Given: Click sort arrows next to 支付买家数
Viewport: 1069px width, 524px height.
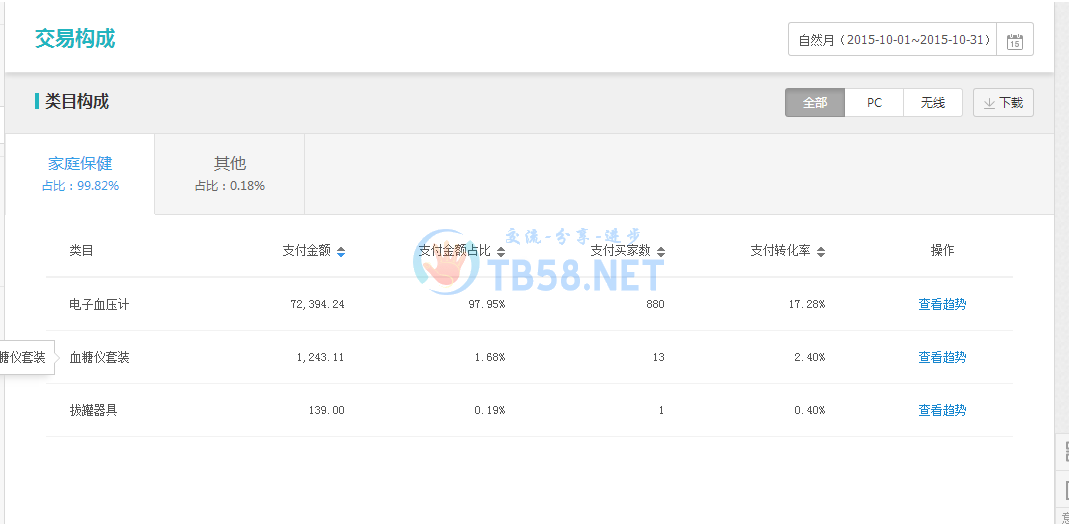Looking at the screenshot, I should pyautogui.click(x=661, y=252).
